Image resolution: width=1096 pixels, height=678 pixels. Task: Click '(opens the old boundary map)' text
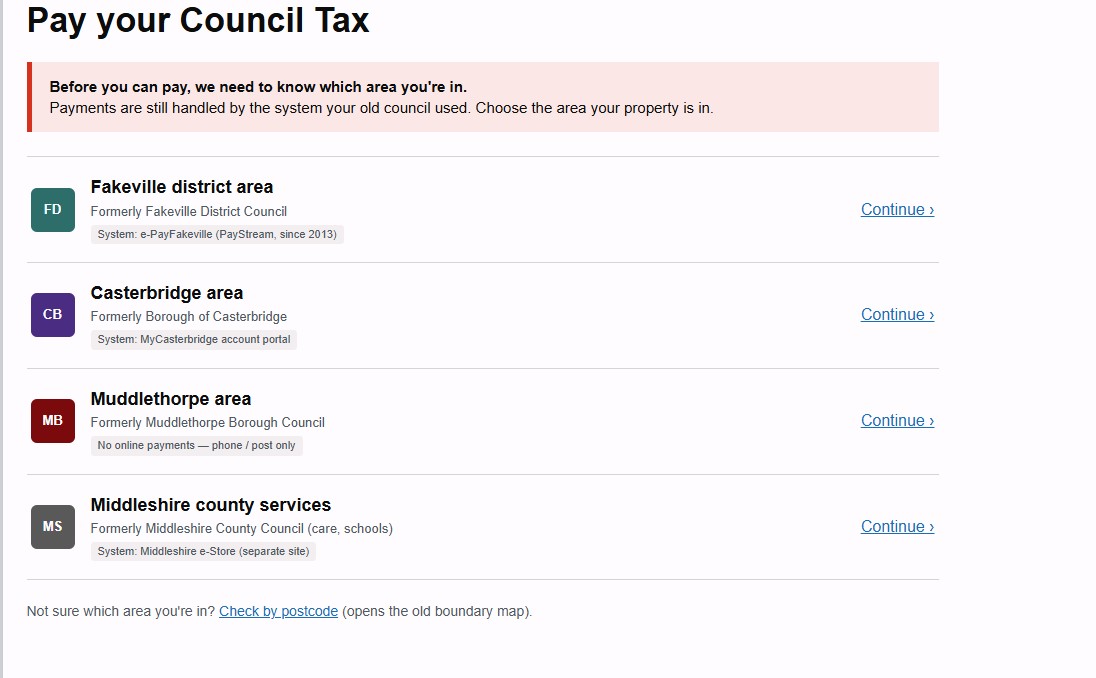pos(437,611)
